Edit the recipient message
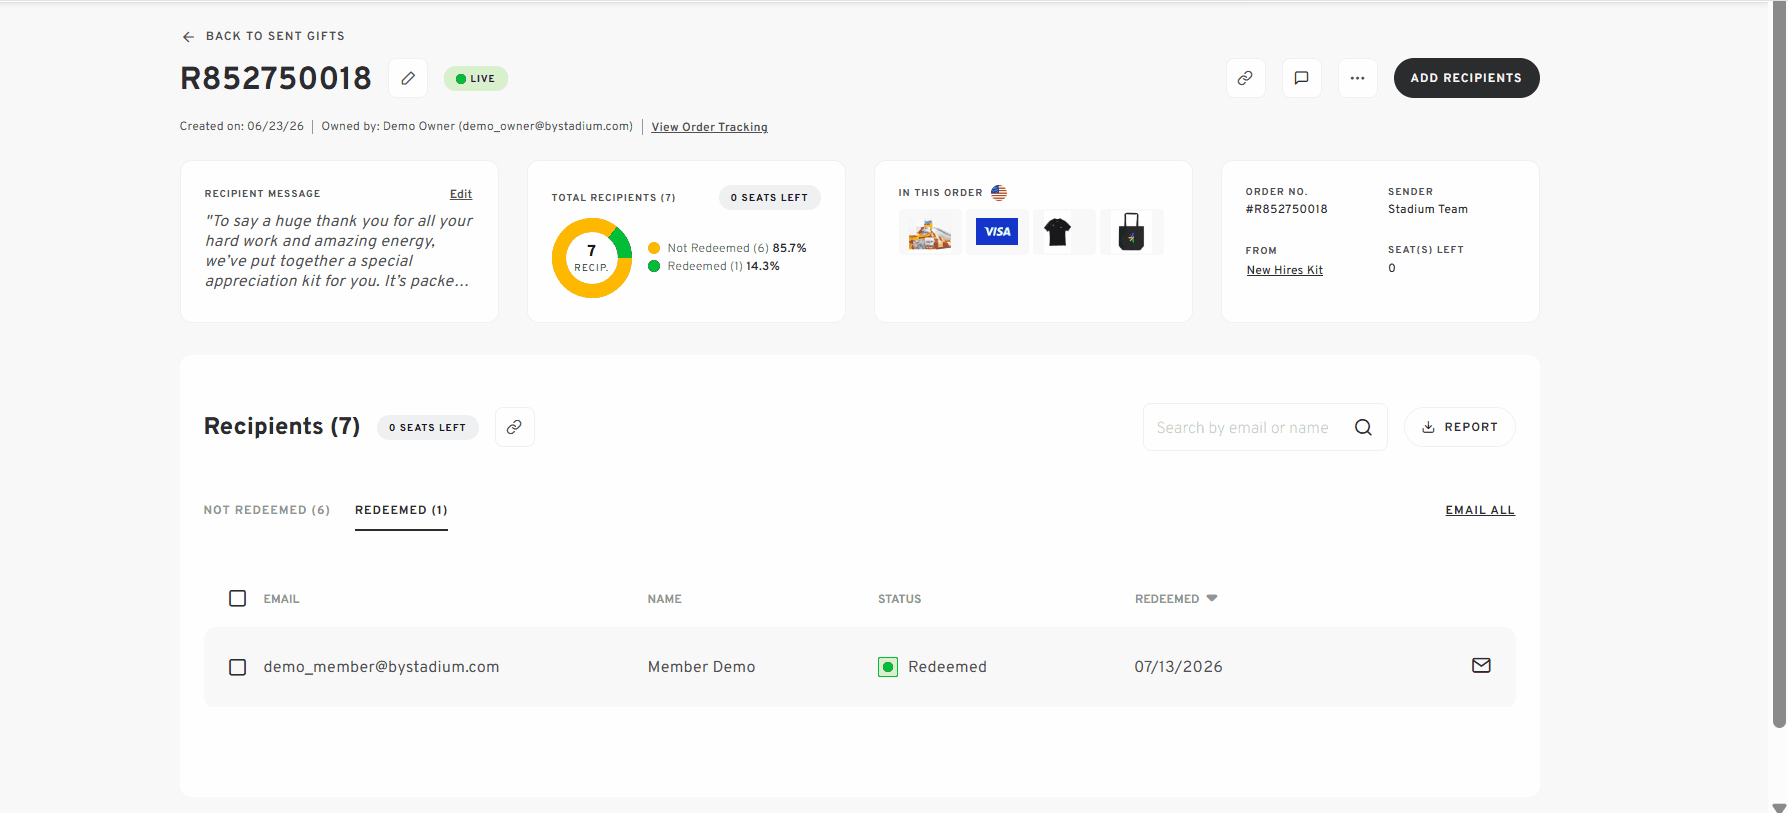1788x813 pixels. pyautogui.click(x=461, y=194)
